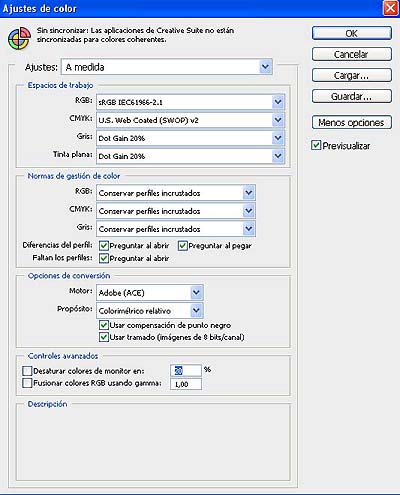Click the Guardar... button
This screenshot has width=400, height=495.
[x=352, y=97]
